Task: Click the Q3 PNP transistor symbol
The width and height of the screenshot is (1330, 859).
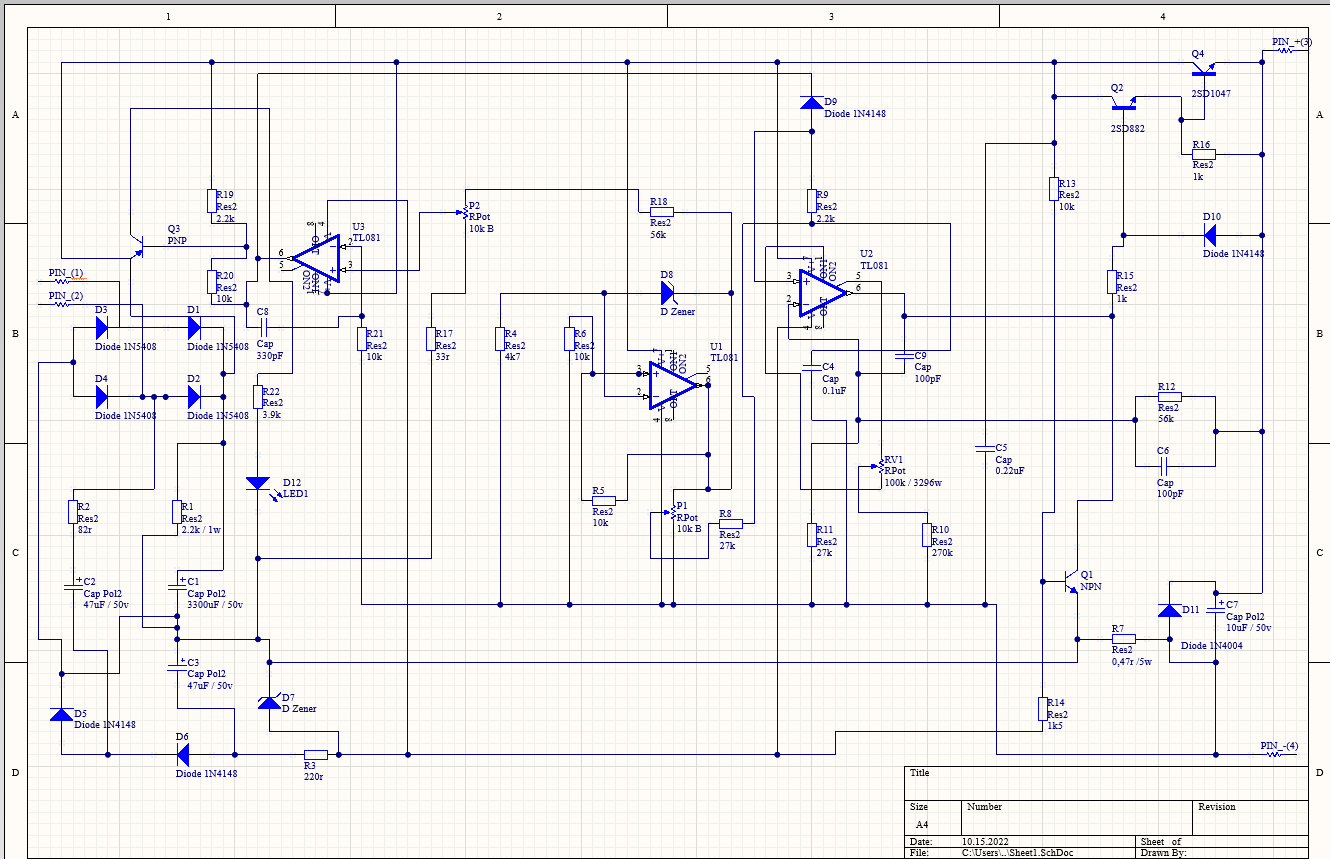Action: click(x=136, y=245)
